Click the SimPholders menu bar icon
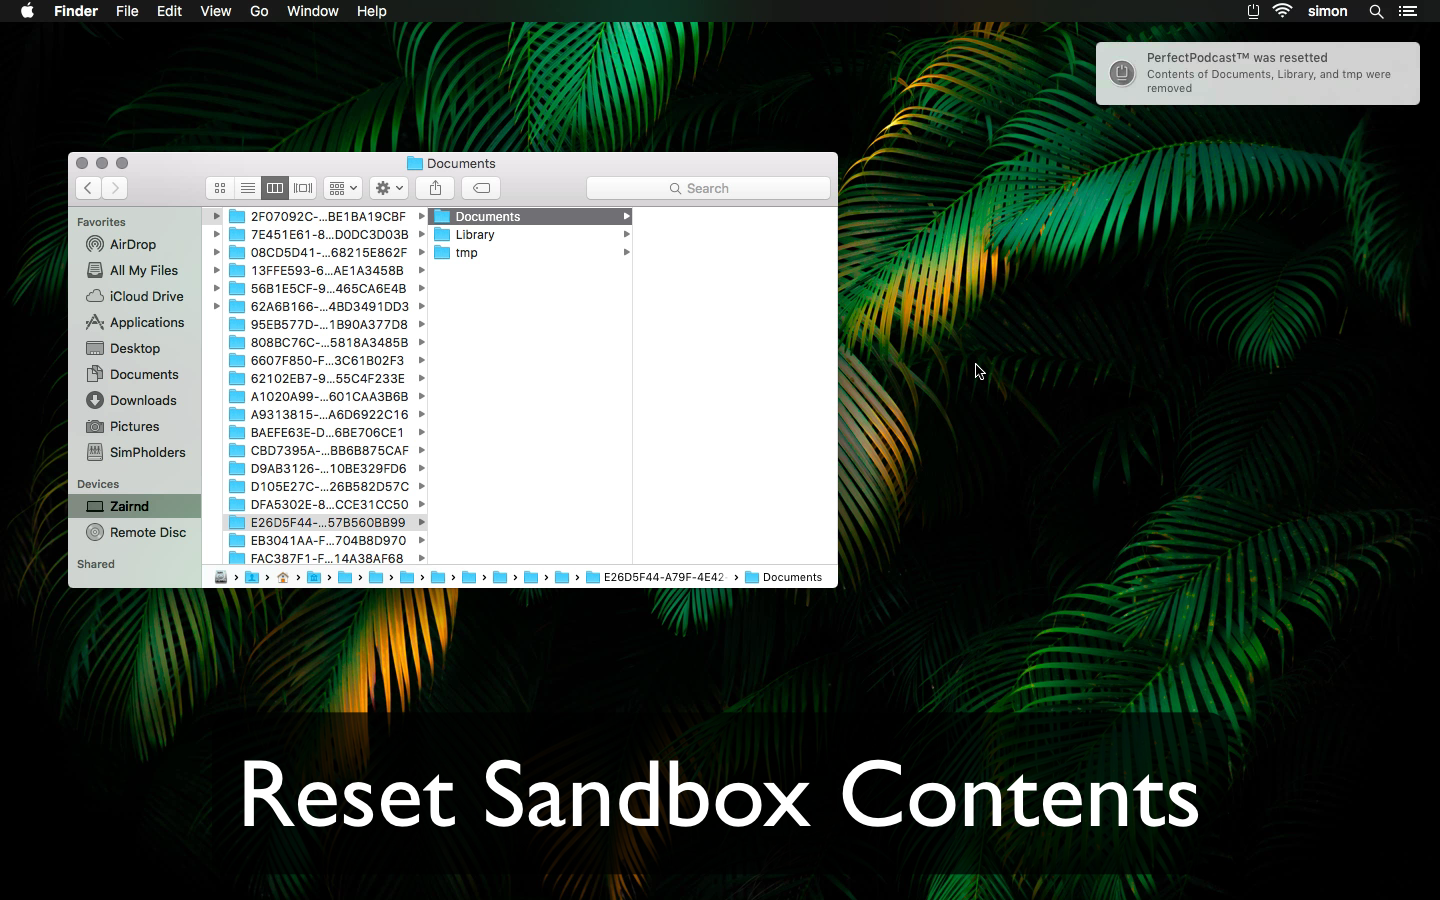Viewport: 1440px width, 900px height. (1253, 11)
